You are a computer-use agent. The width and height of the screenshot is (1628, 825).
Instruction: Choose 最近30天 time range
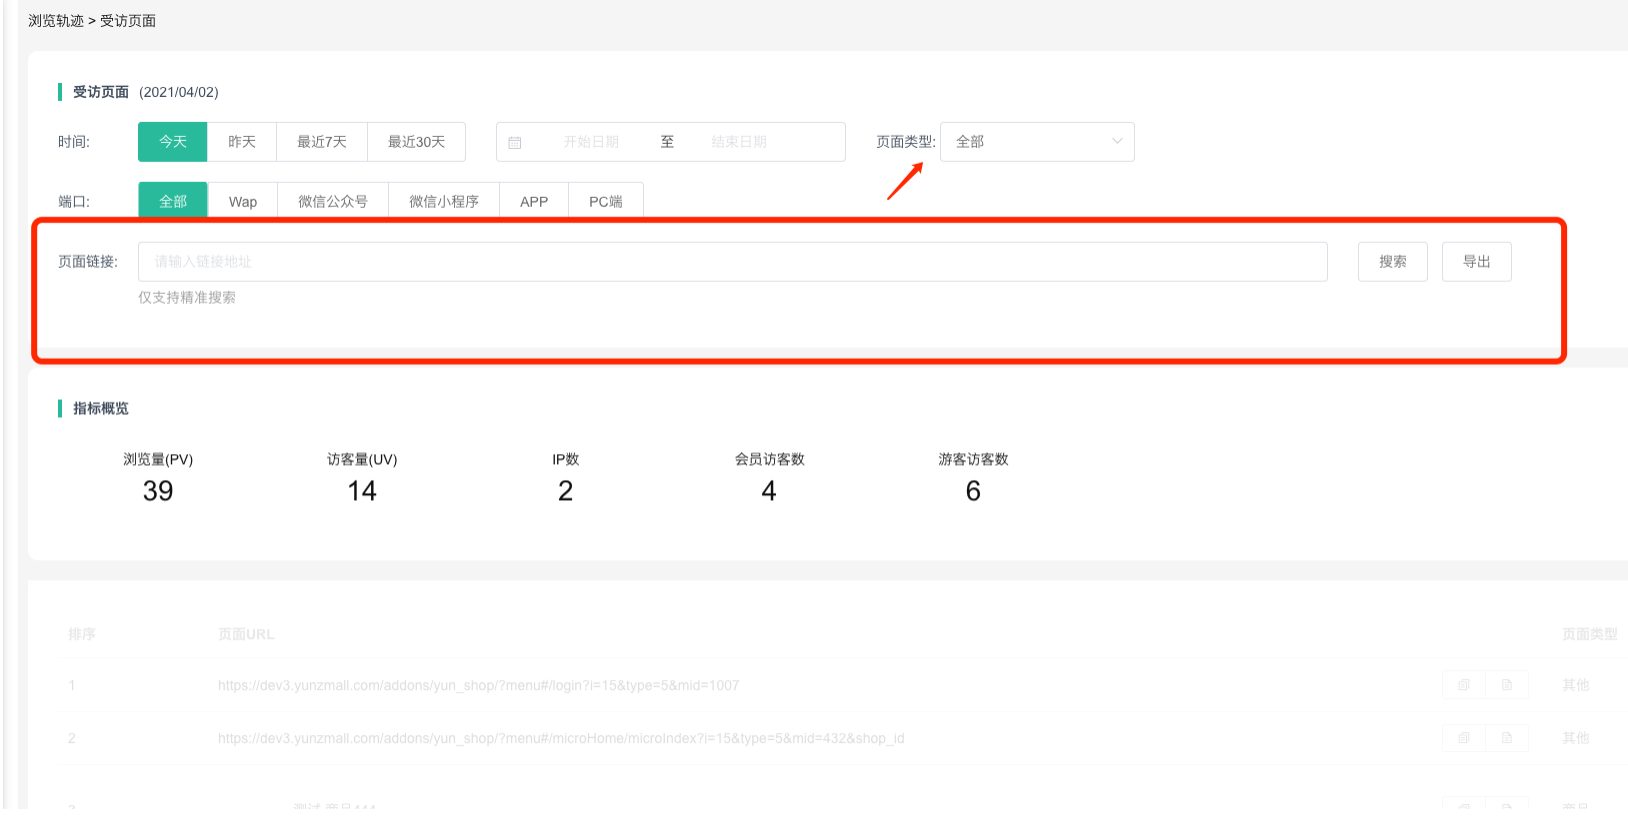(x=416, y=142)
